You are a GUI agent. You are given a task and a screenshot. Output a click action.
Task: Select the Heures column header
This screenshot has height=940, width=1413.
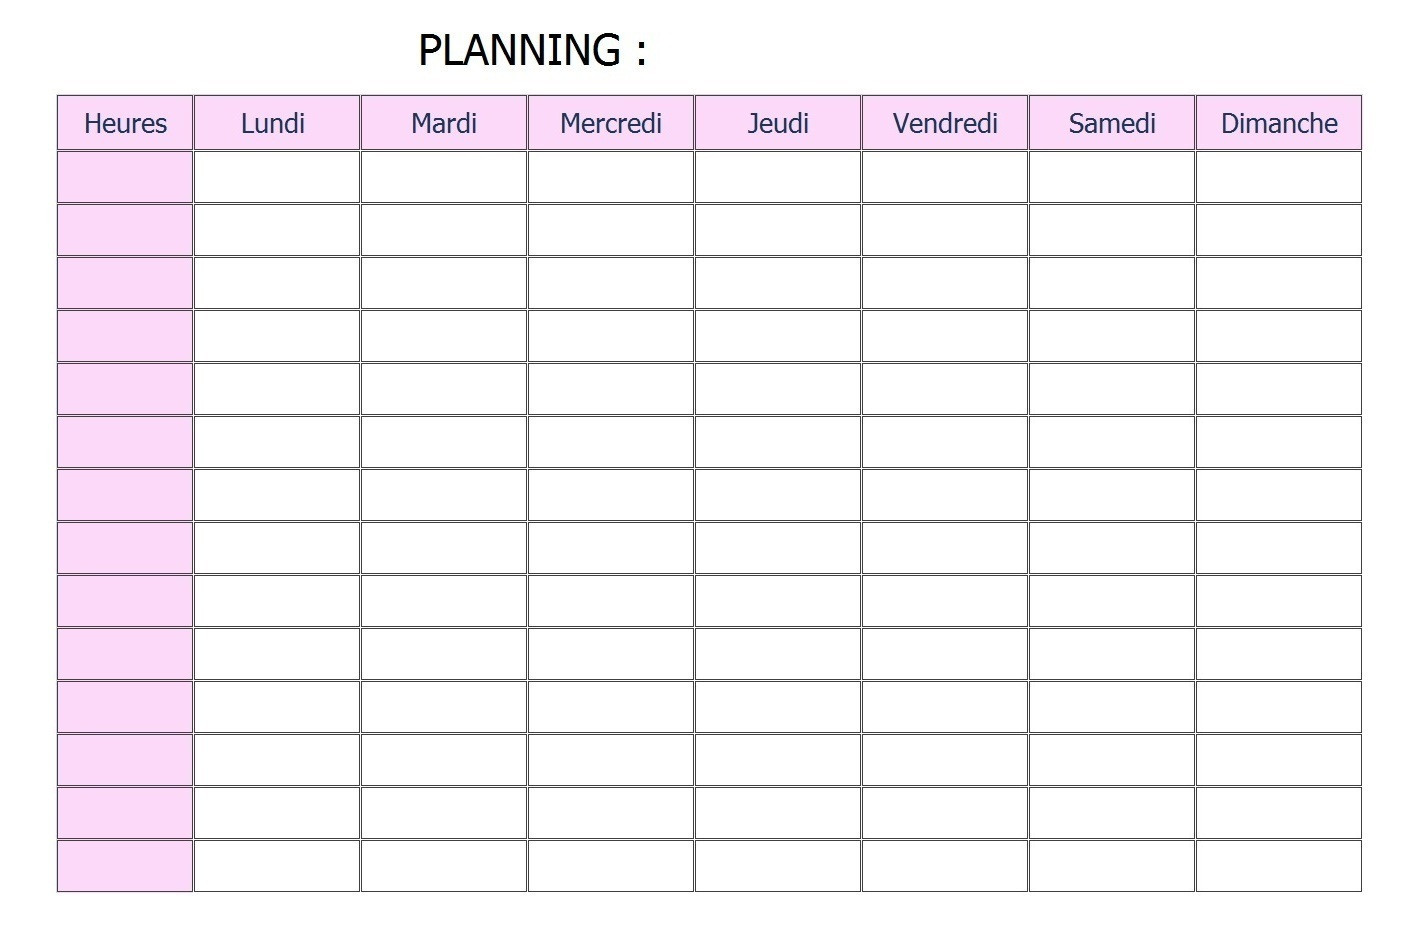[125, 123]
